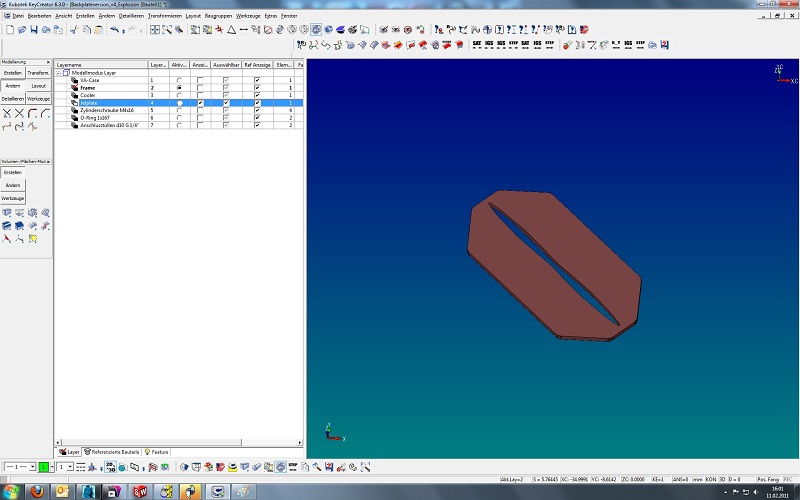This screenshot has height=500, width=800.
Task: Switch to the Referenzierte Bauteile tab
Action: point(112,452)
